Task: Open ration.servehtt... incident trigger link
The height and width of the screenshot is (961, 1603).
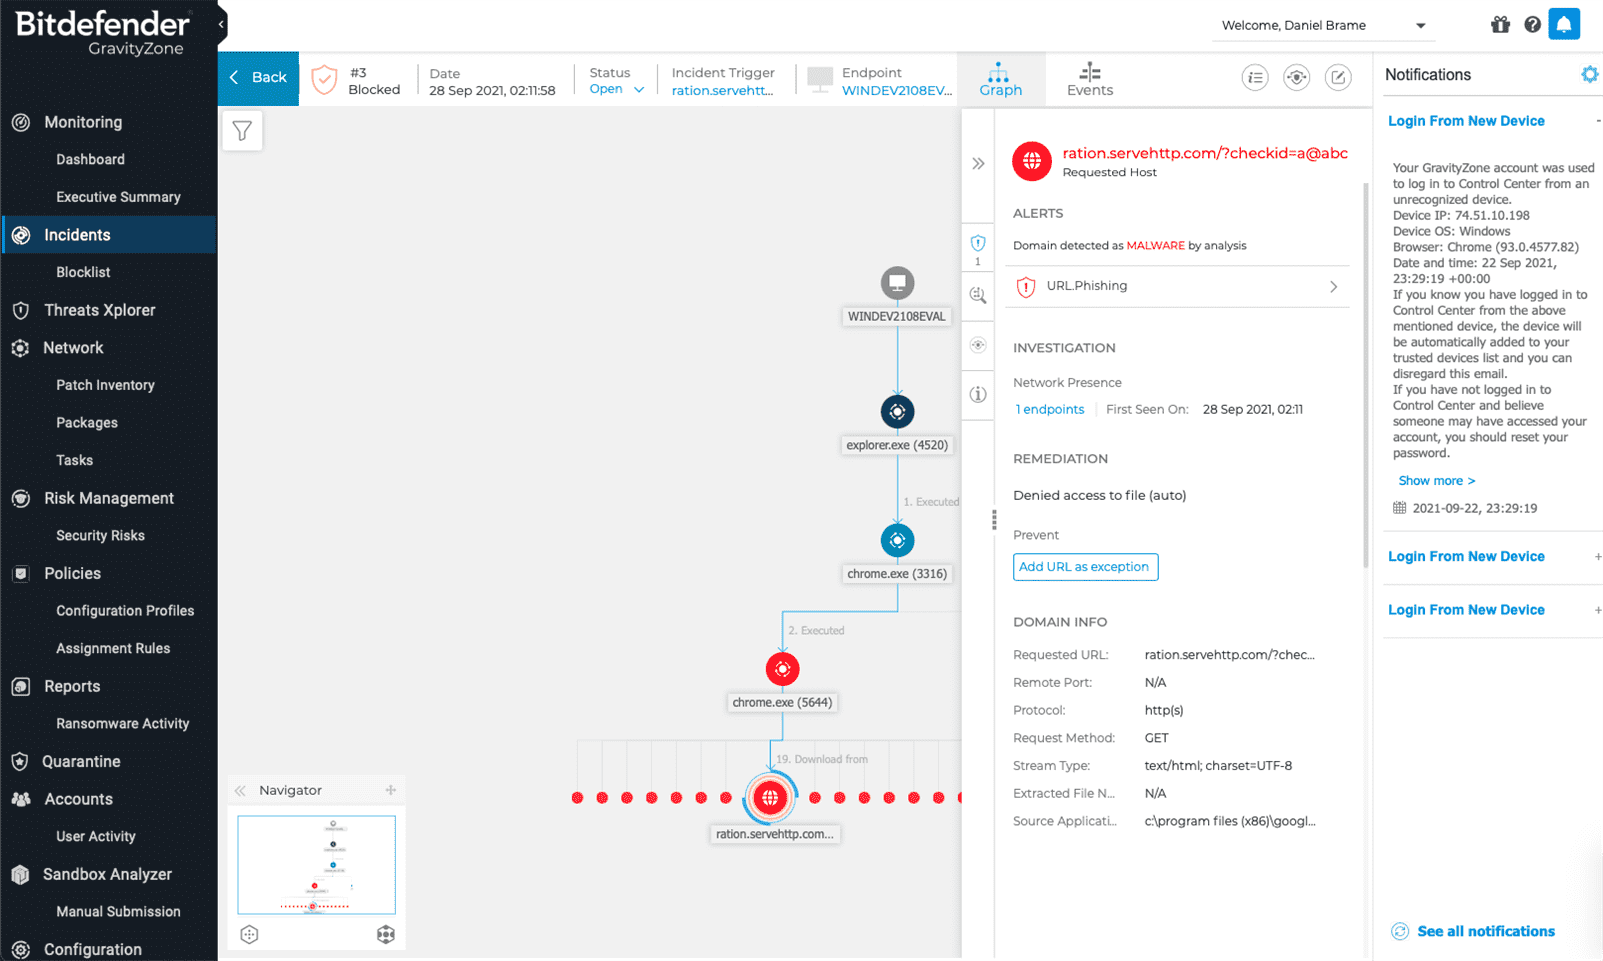Action: pyautogui.click(x=722, y=91)
